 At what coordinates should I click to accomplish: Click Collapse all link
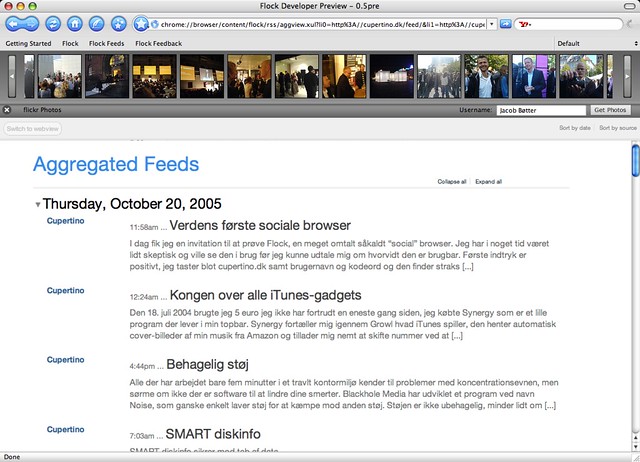452,182
